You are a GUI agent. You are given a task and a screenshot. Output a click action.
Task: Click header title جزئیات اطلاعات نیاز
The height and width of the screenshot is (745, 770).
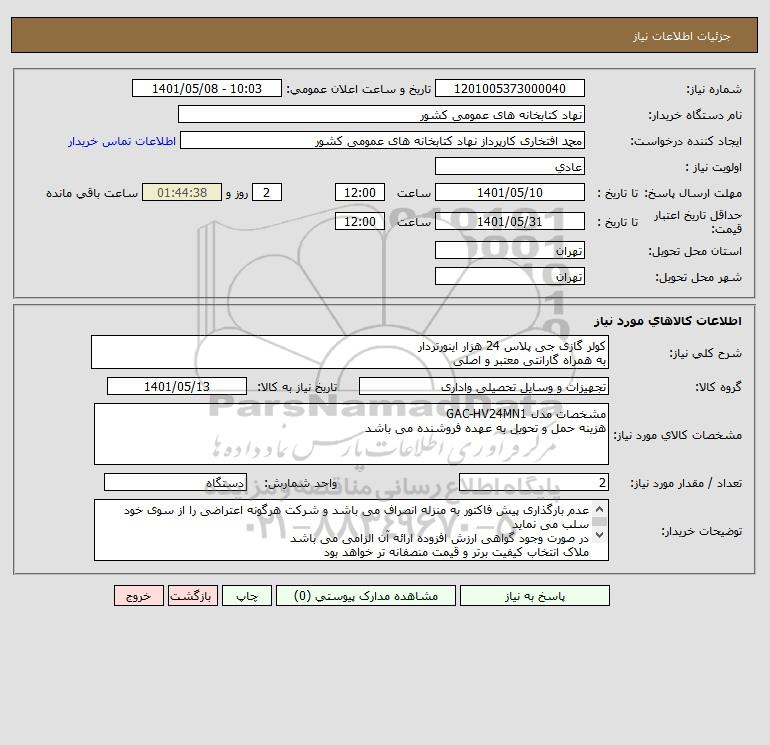(x=682, y=36)
